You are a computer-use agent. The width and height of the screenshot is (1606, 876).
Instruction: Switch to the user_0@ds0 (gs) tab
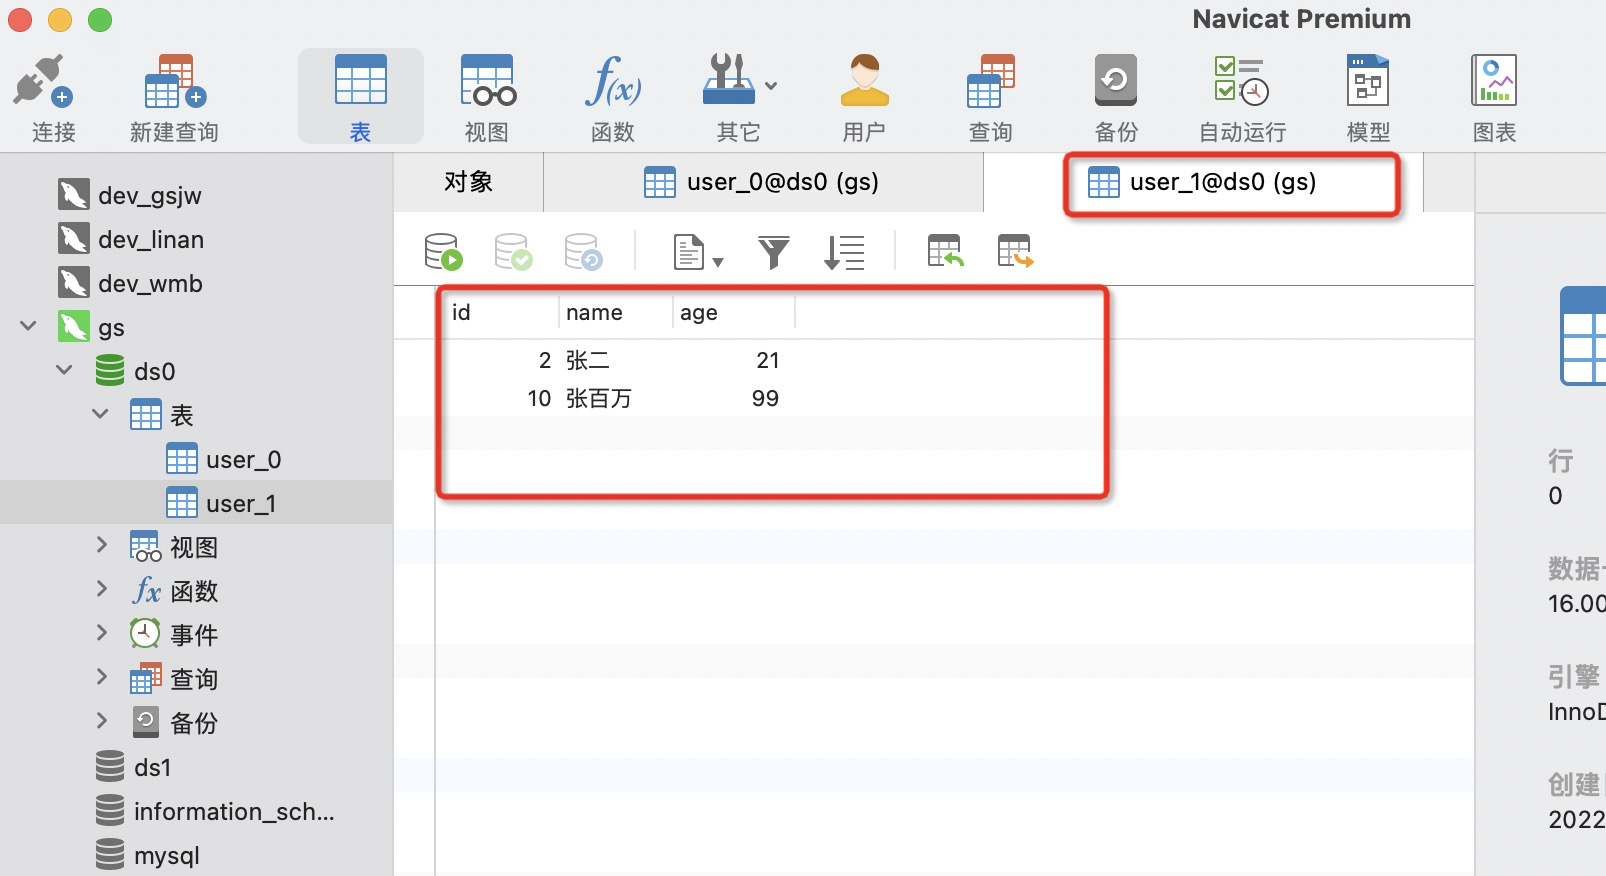(x=762, y=182)
